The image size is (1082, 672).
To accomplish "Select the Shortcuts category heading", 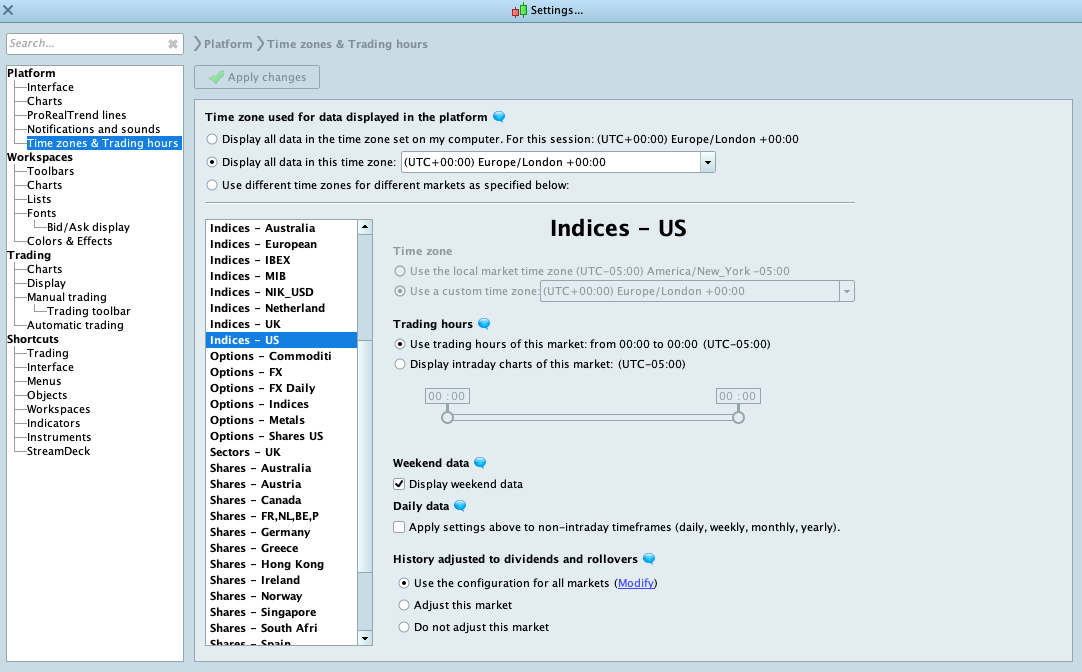I will click(x=32, y=339).
